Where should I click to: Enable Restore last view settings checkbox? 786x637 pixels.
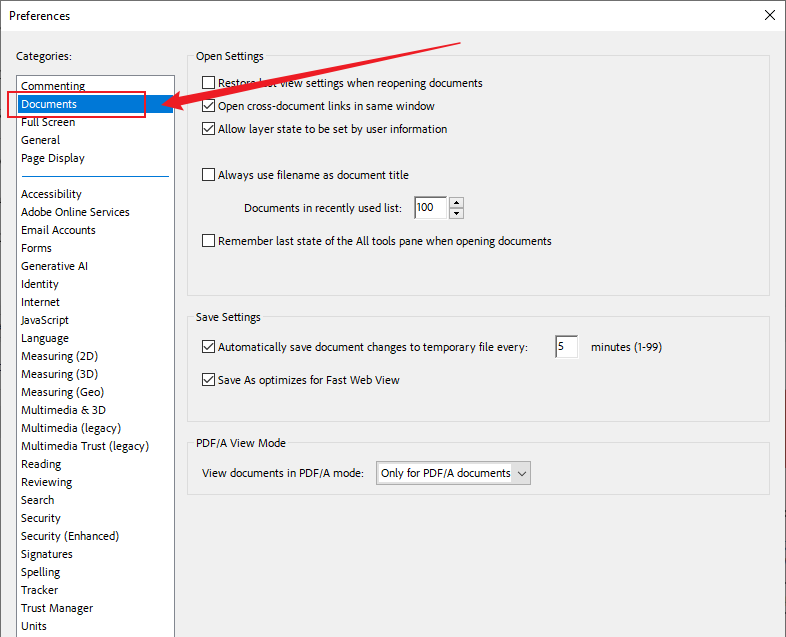point(209,83)
